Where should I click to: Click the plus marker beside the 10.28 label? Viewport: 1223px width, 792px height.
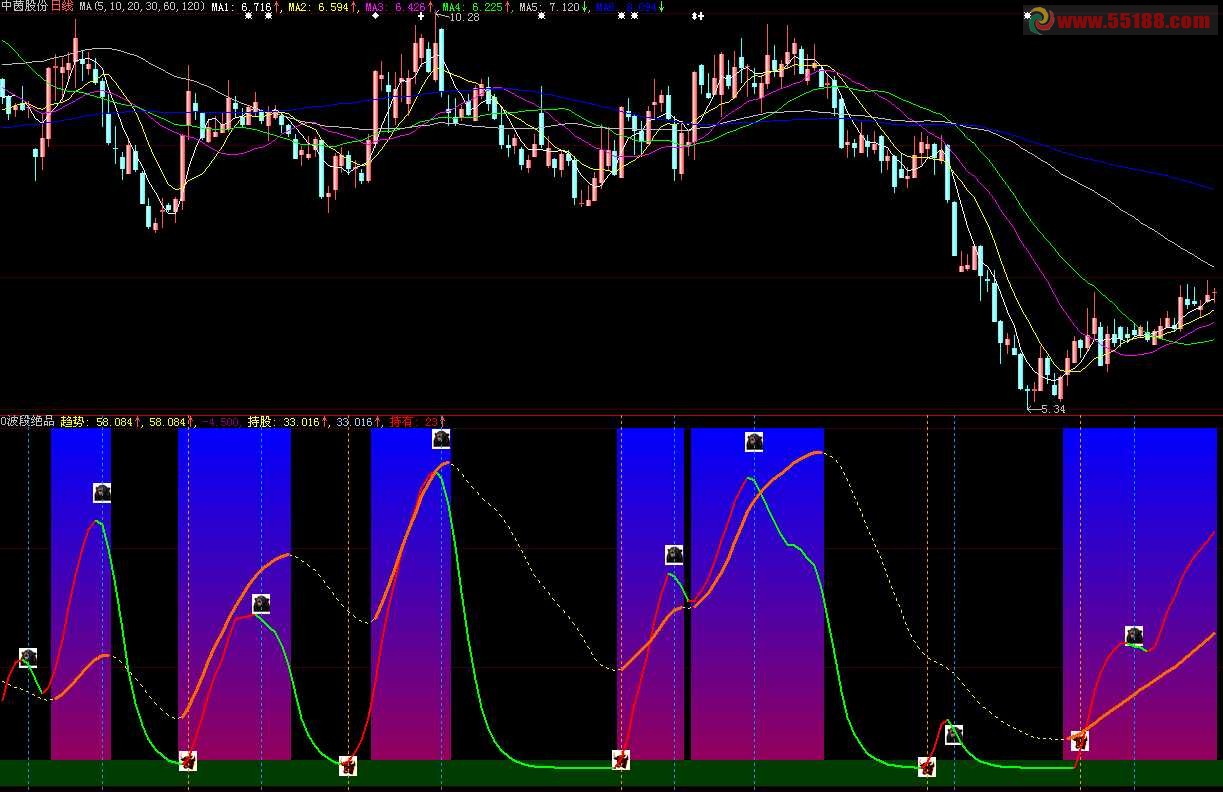(x=421, y=16)
